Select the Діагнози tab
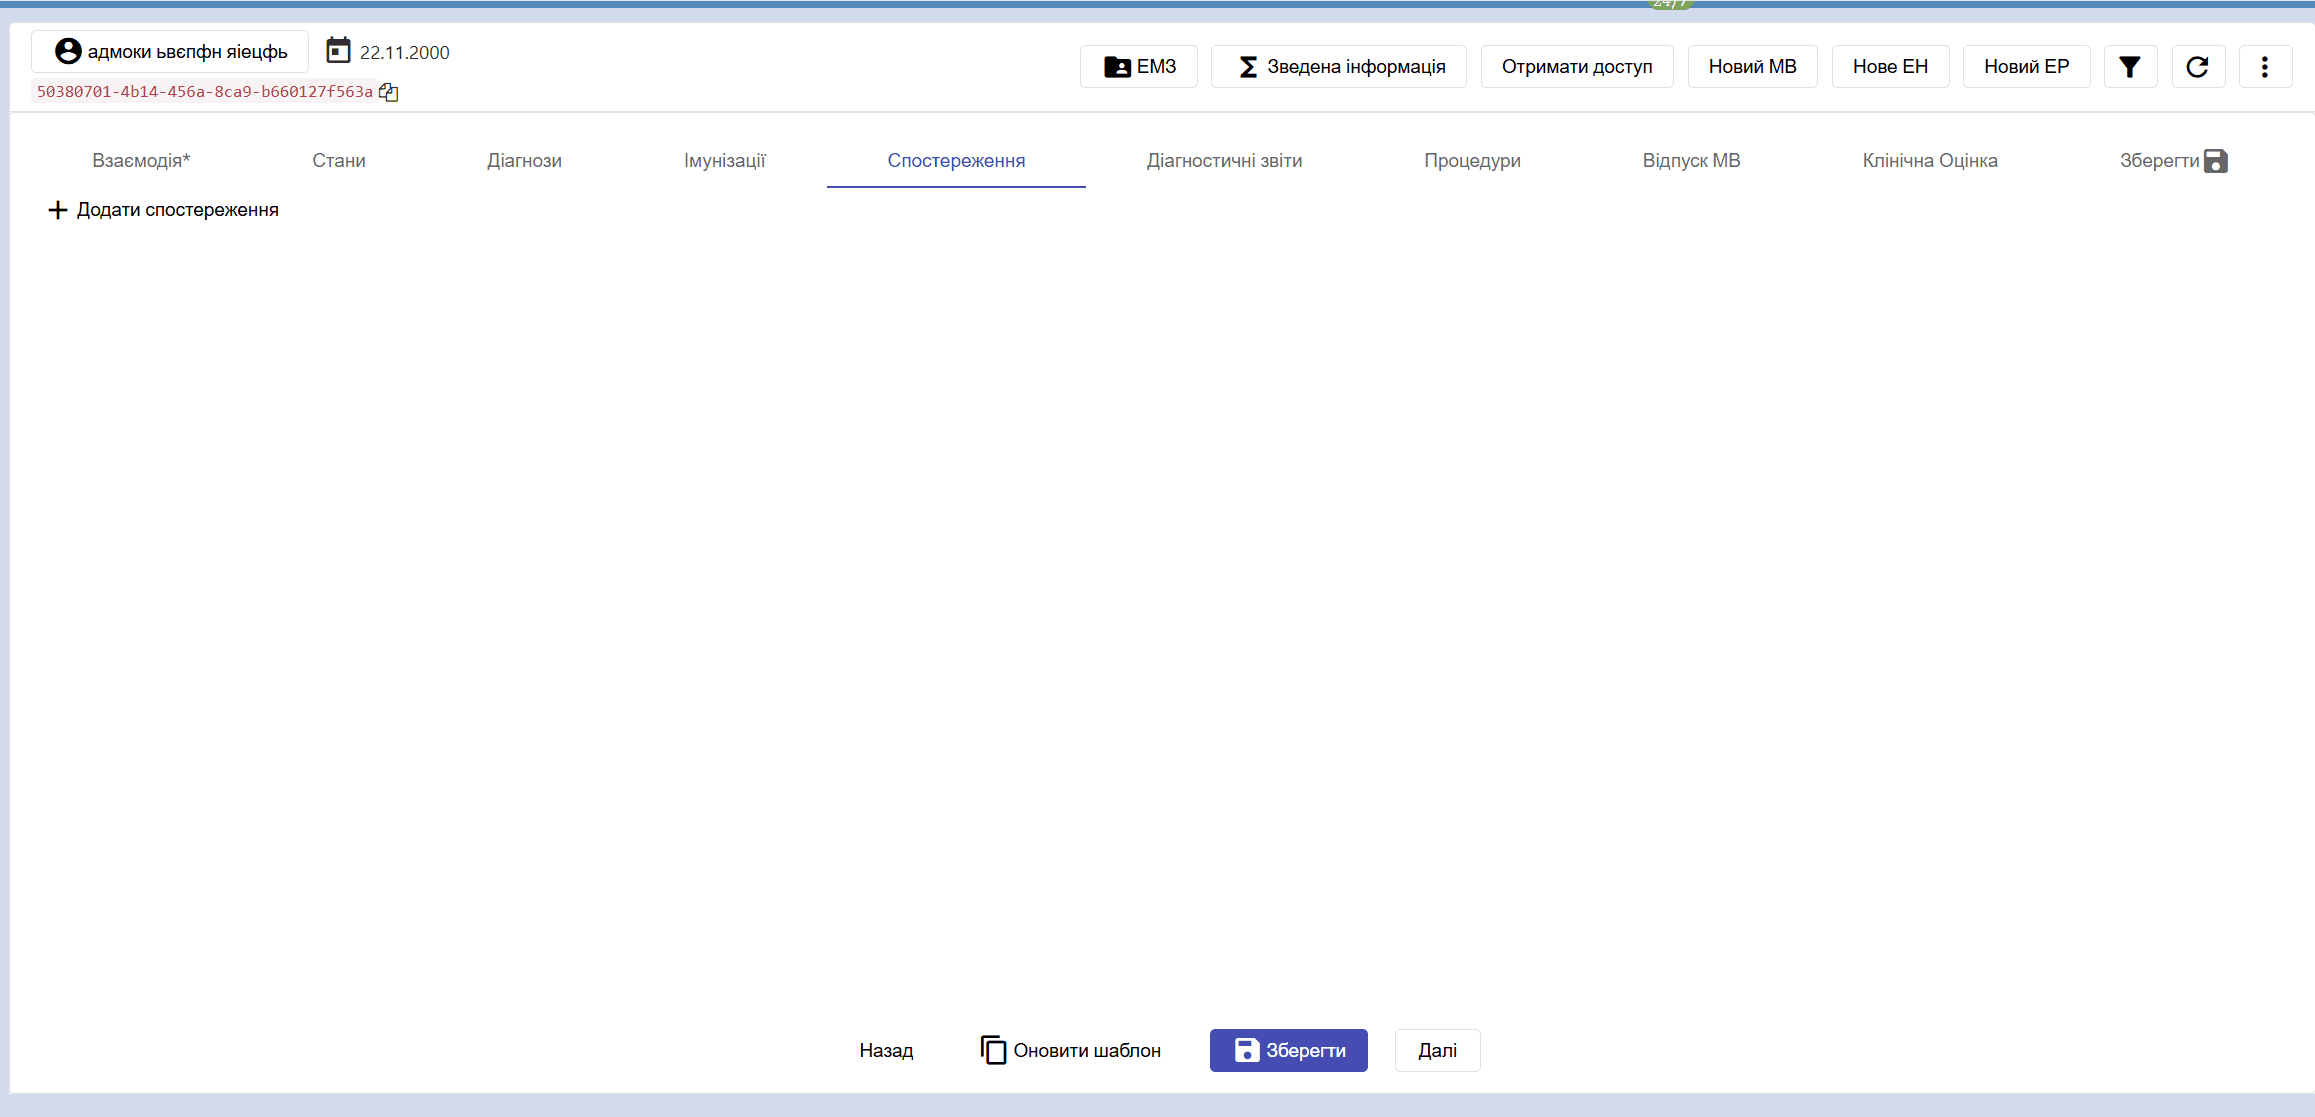Viewport: 2315px width, 1117px height. (x=524, y=161)
